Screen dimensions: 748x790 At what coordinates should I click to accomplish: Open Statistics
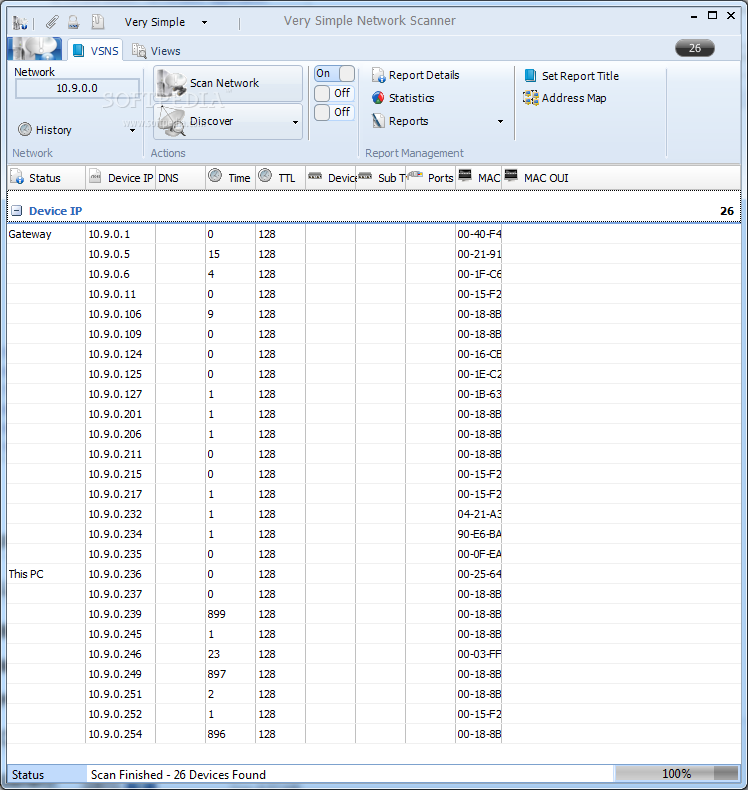403,98
